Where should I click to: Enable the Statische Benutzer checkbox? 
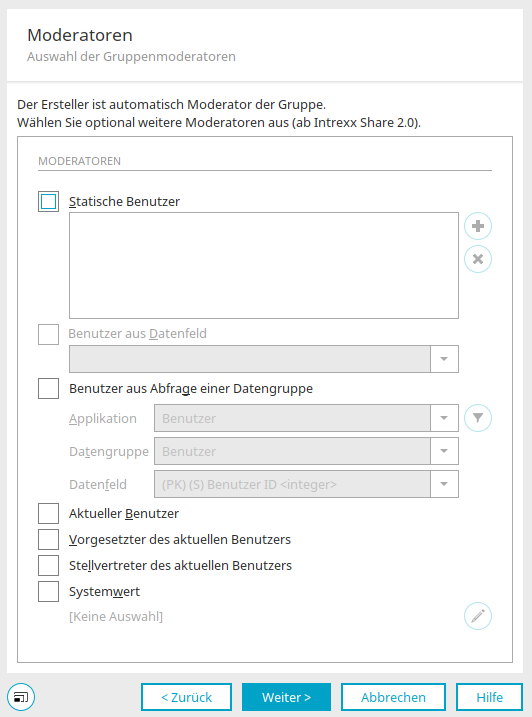(x=48, y=202)
